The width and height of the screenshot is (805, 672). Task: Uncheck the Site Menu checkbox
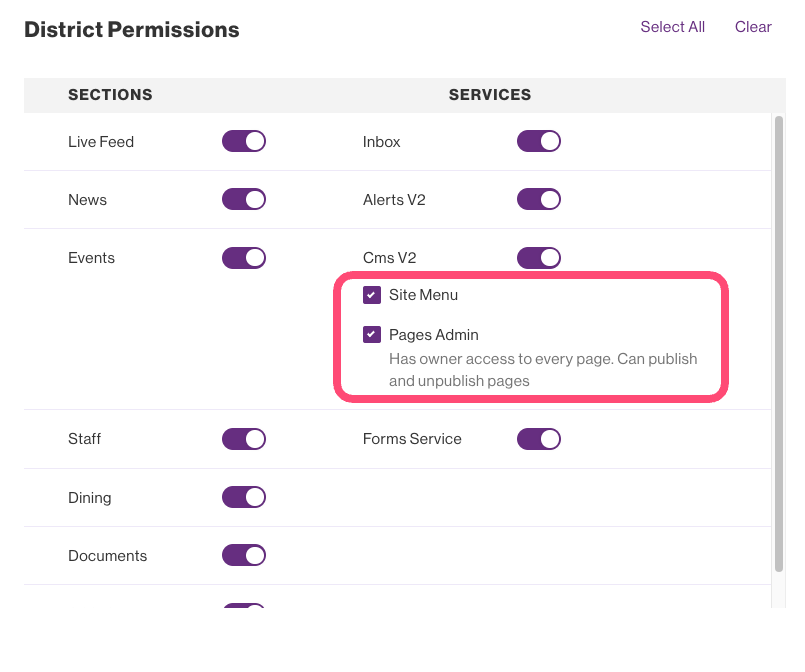click(x=372, y=295)
